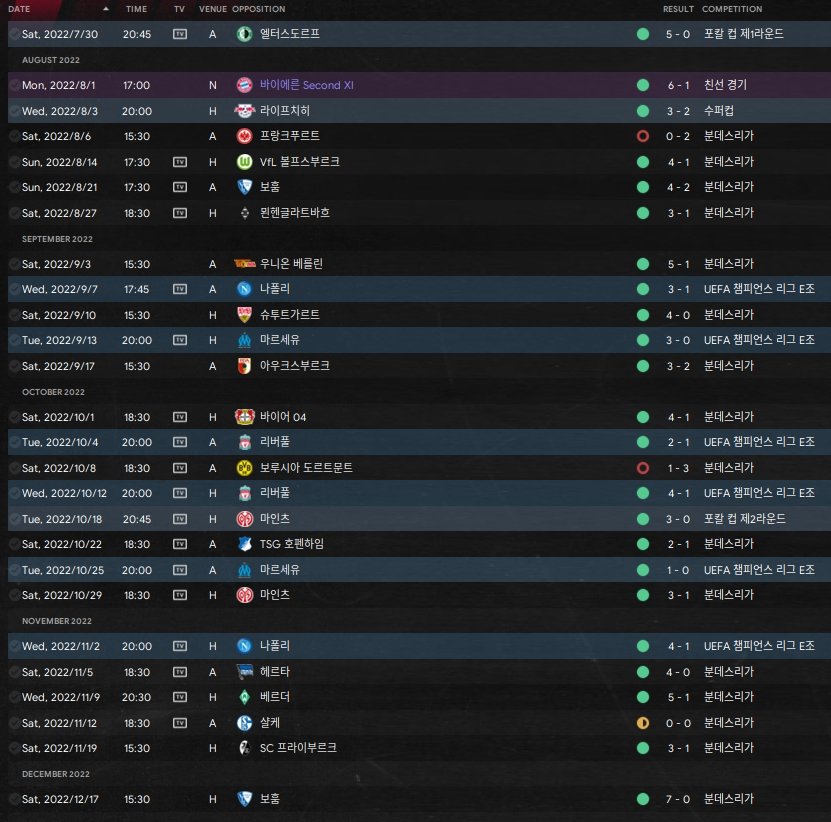Click the TV icon in the 엘터스도르프 row

click(x=180, y=34)
